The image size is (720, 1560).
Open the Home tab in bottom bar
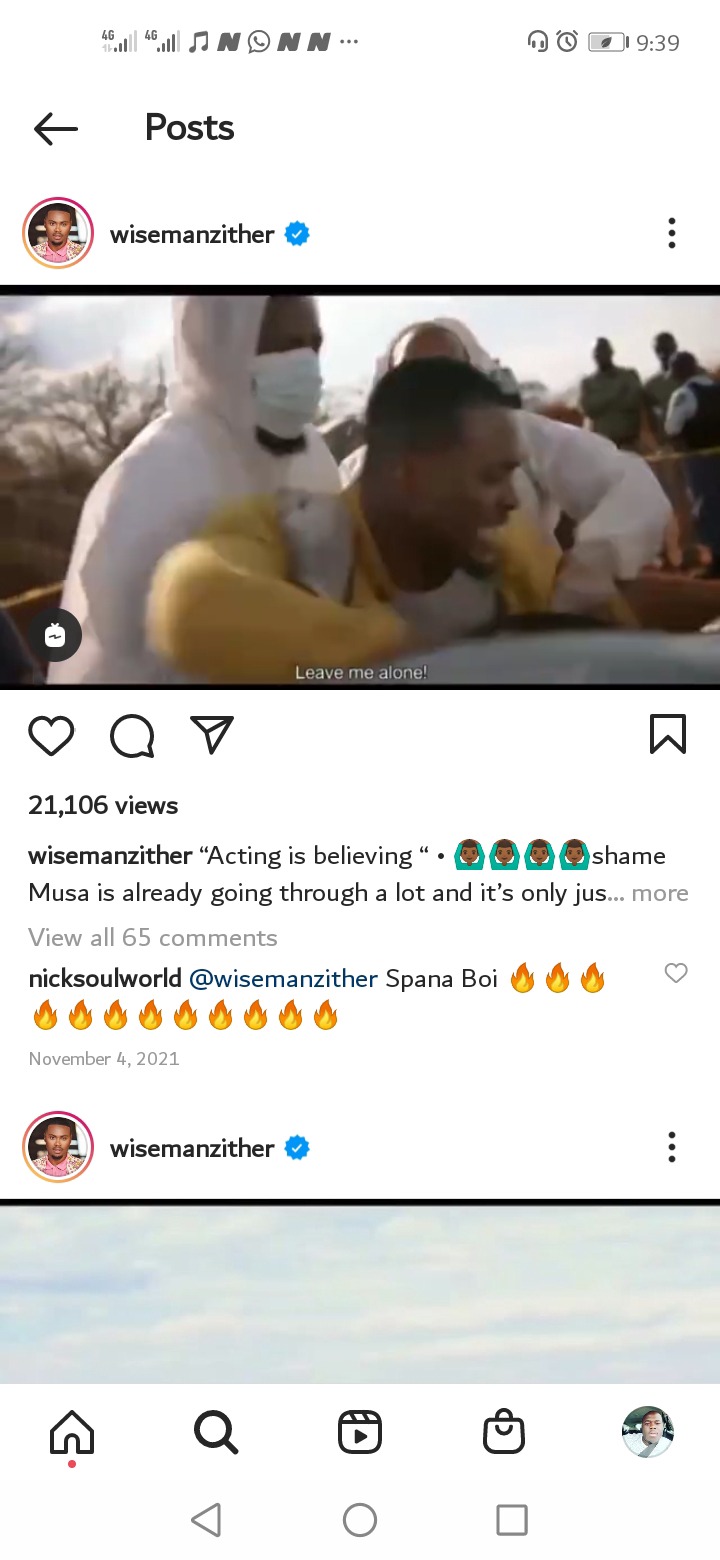click(x=72, y=1434)
